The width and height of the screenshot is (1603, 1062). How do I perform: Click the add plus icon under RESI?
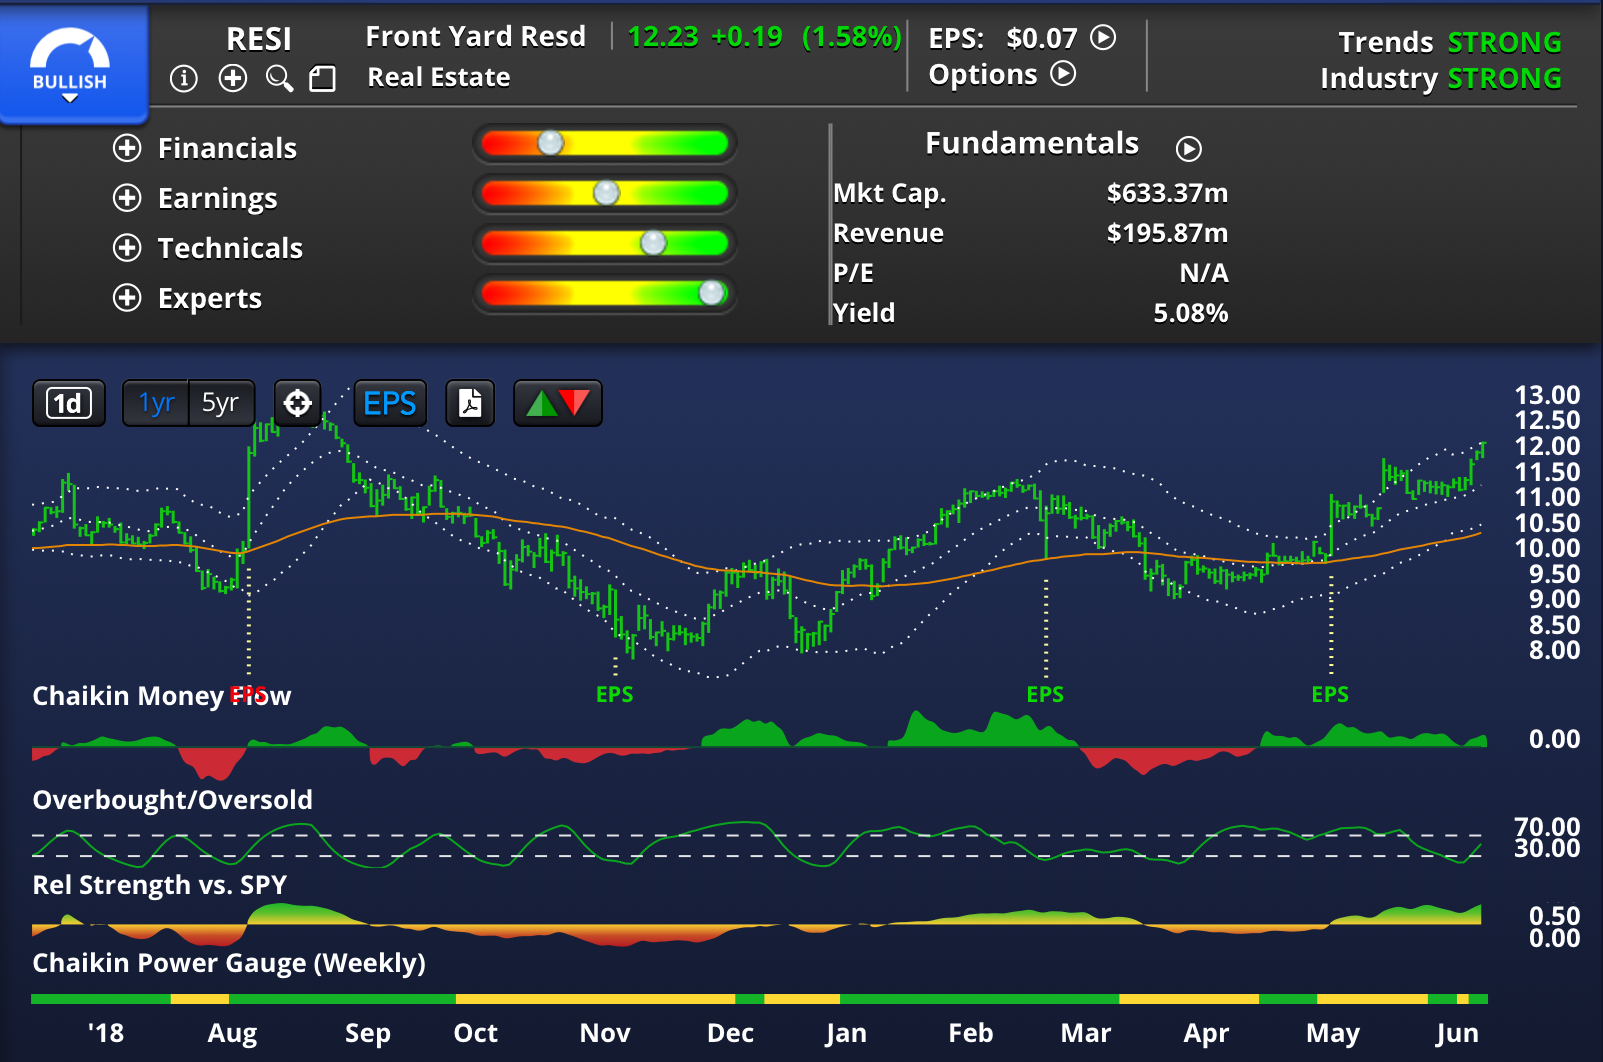(x=233, y=78)
